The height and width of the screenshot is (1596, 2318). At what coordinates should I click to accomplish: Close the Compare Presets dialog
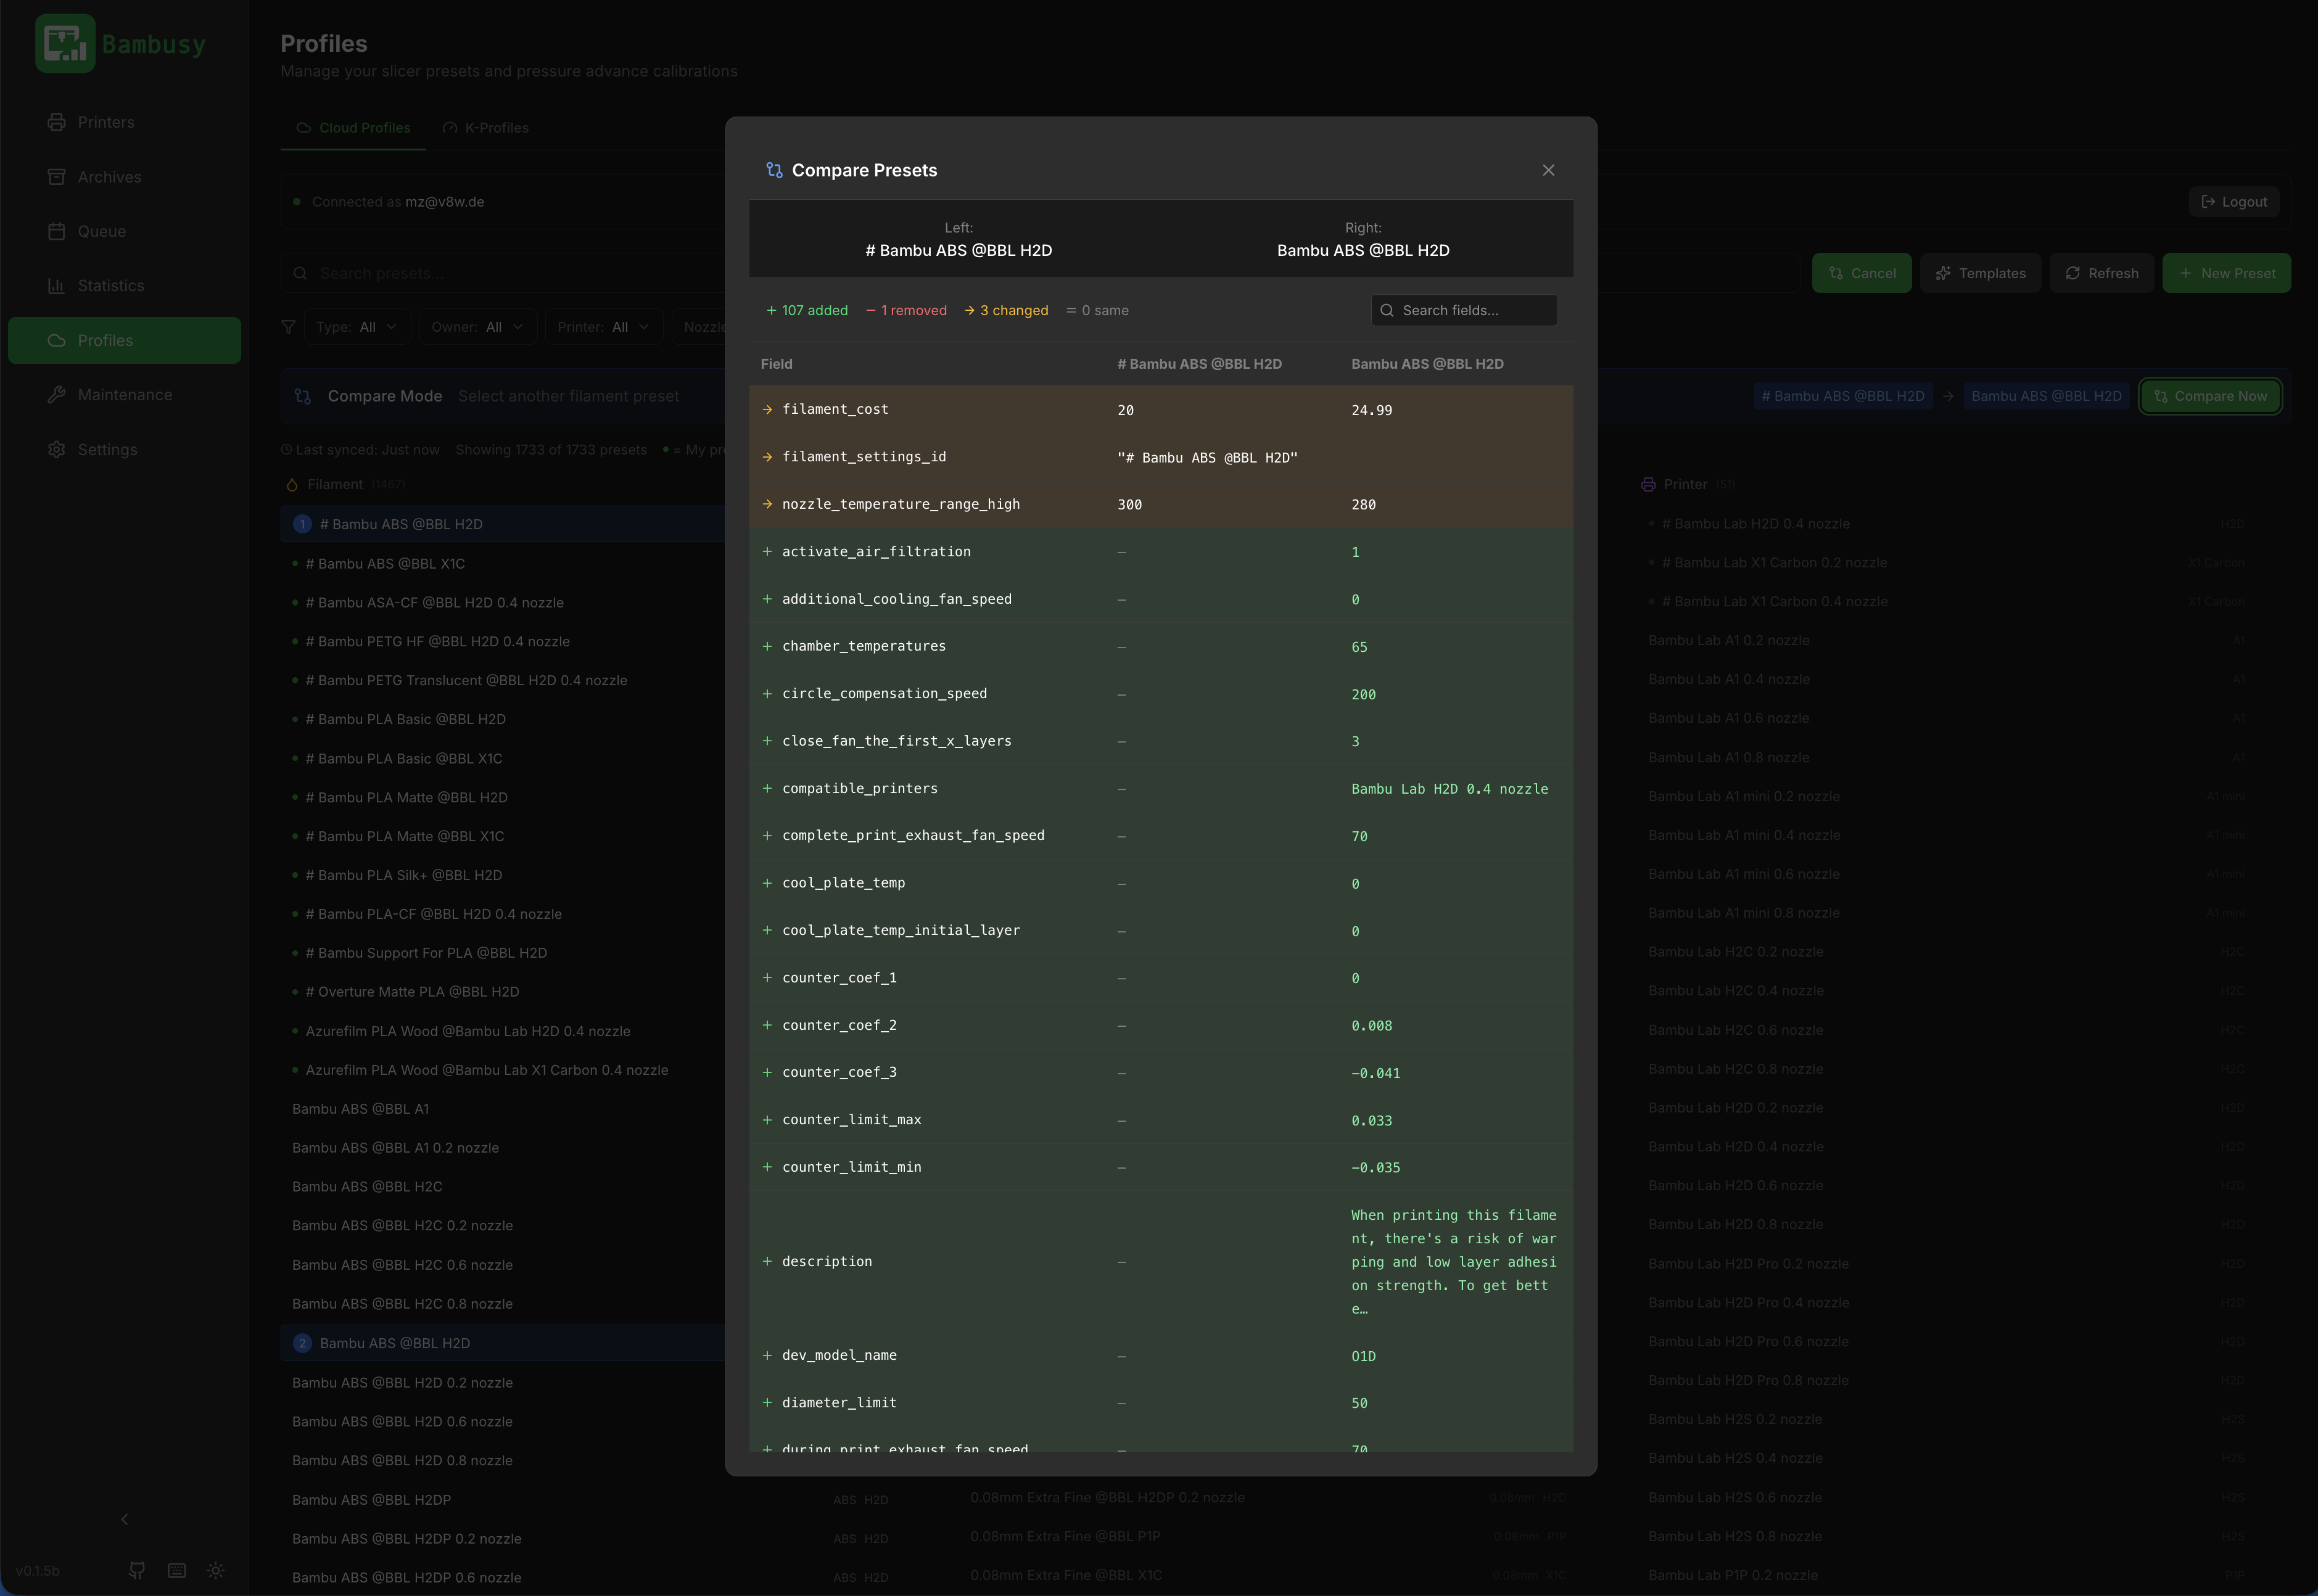(1548, 170)
